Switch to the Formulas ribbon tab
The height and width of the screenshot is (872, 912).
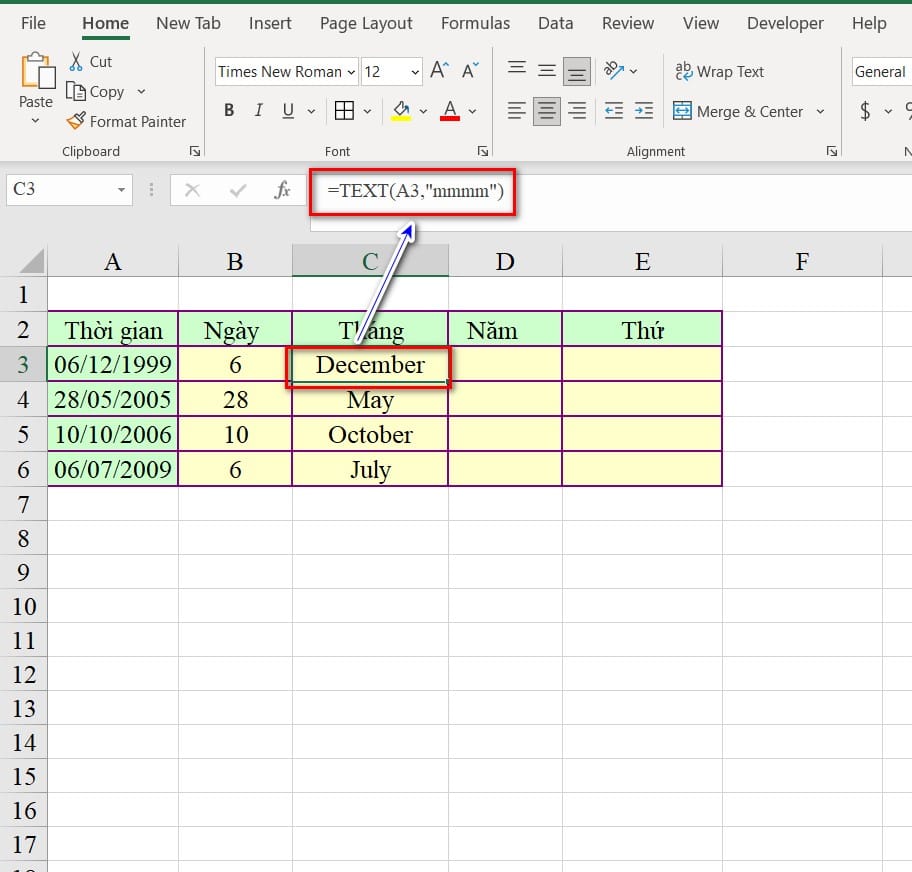[x=475, y=23]
